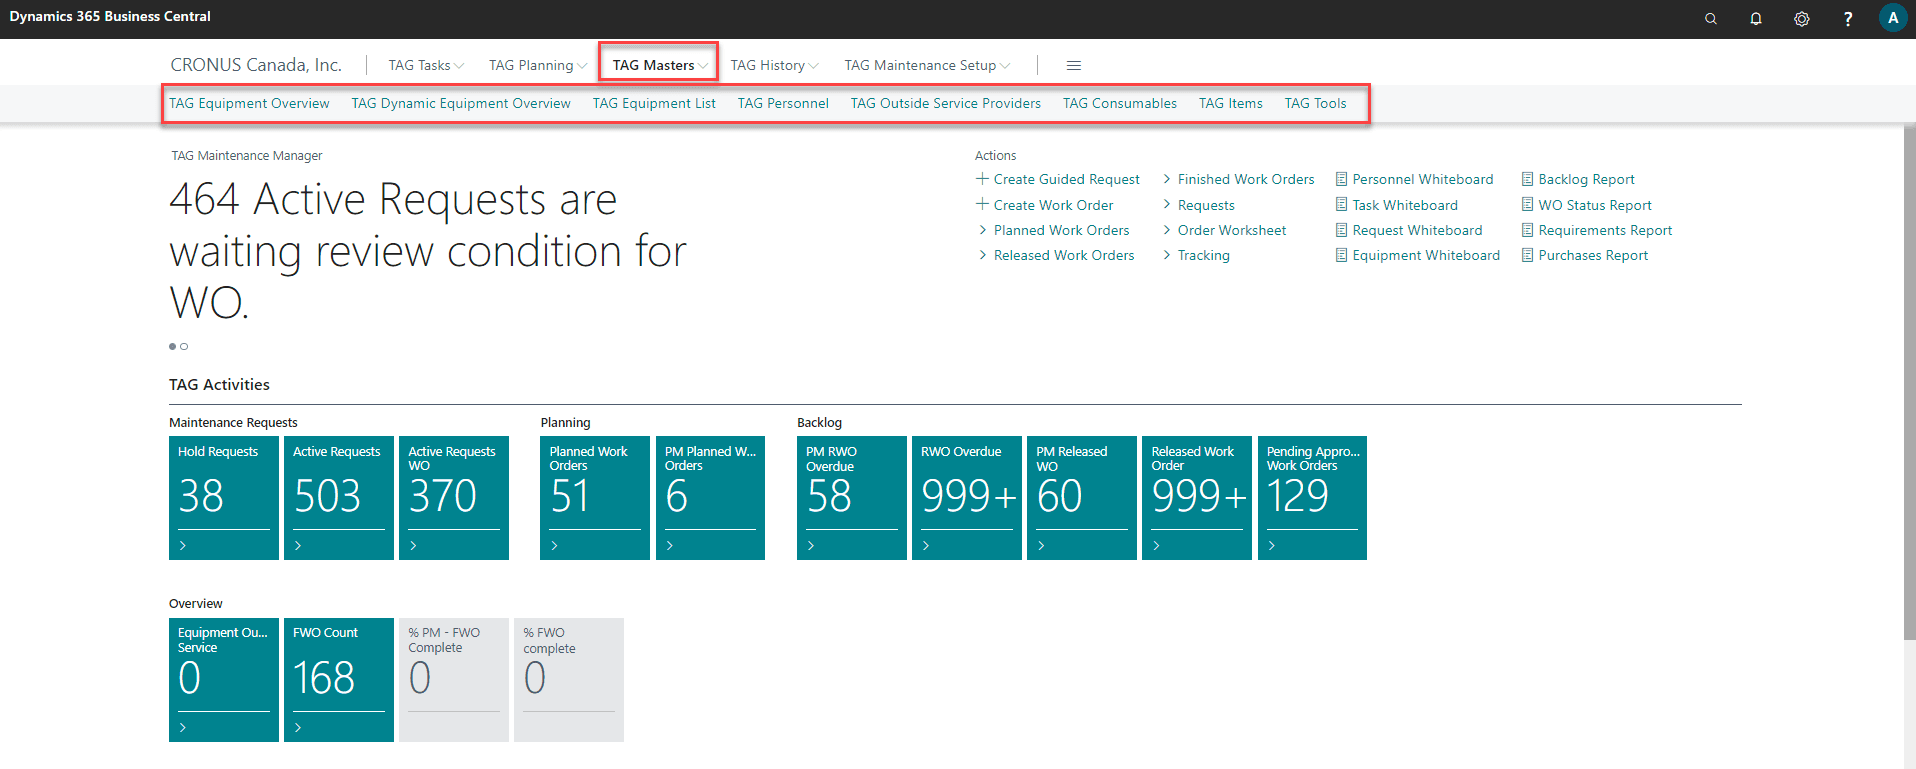Viewport: 1916px width, 769px height.
Task: Open the Equipment Out of Service tile
Action: tap(224, 680)
